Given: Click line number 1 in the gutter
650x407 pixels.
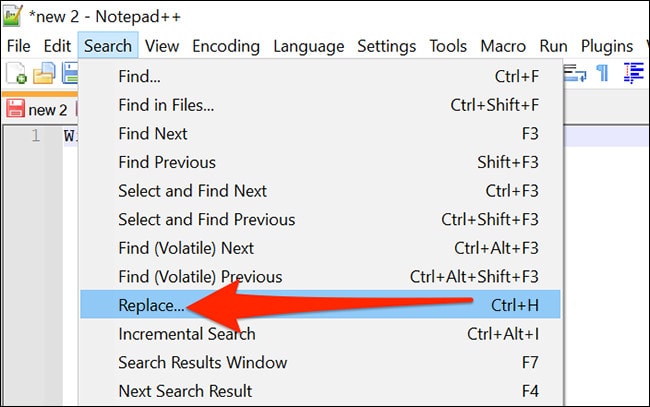Looking at the screenshot, I should [x=36, y=136].
